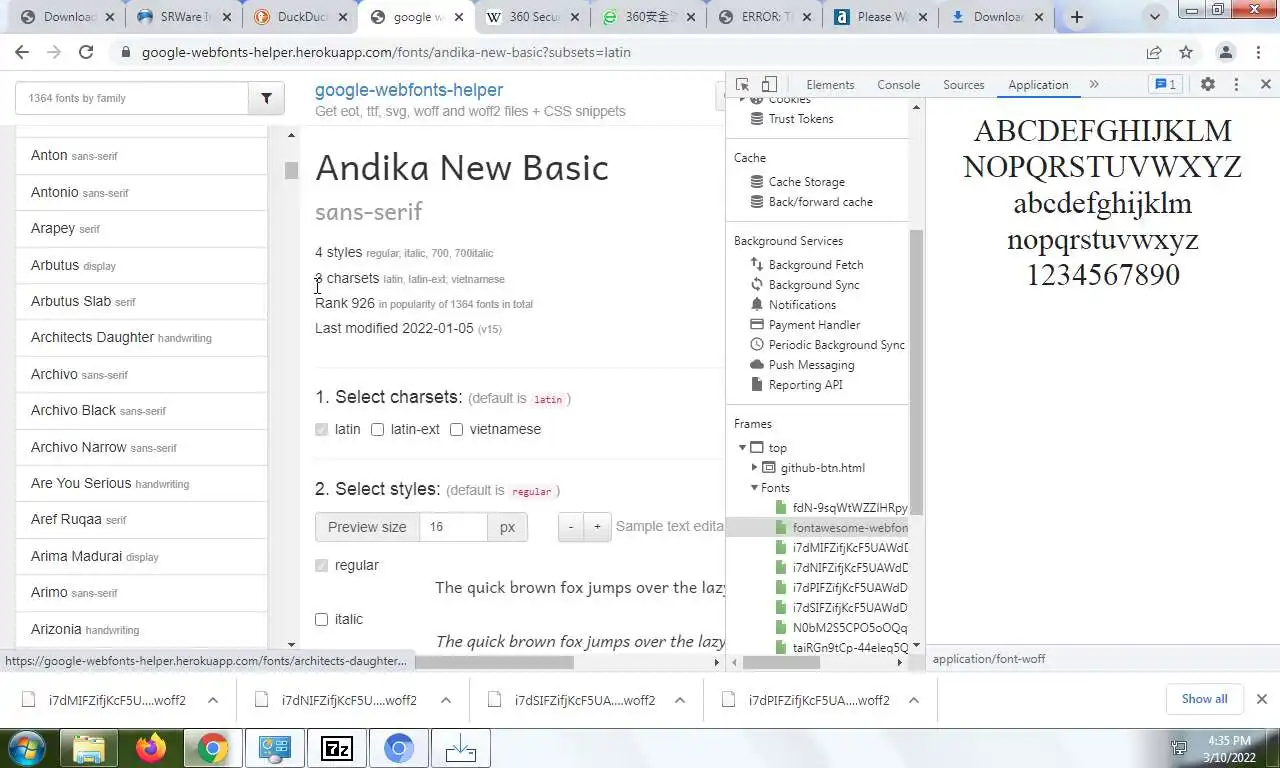Switch to the Console DevTools tab
1280x768 pixels.
898,85
